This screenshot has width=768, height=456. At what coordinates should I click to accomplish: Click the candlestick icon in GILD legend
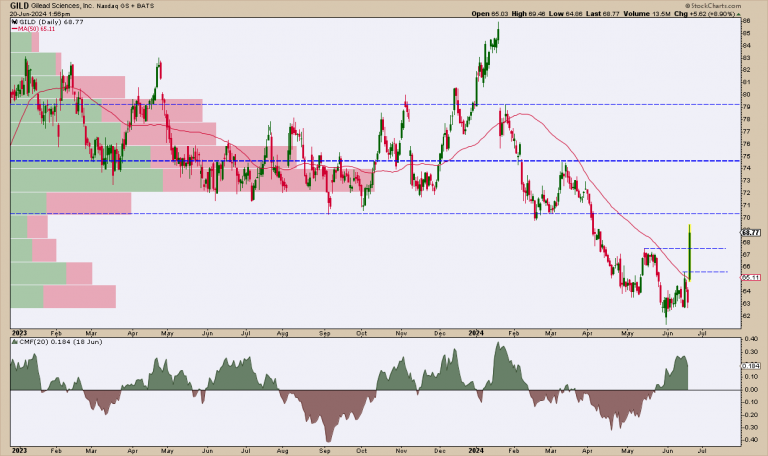tap(15, 22)
